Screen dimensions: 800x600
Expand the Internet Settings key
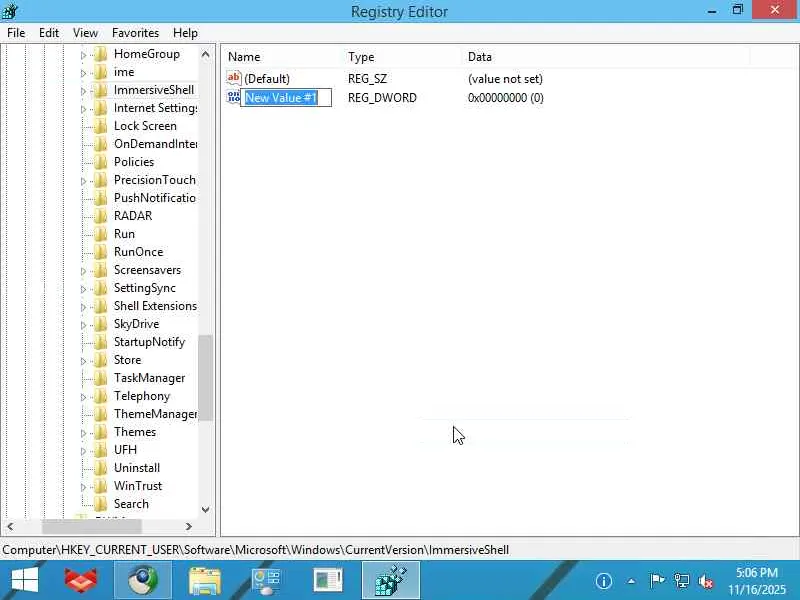[83, 109]
